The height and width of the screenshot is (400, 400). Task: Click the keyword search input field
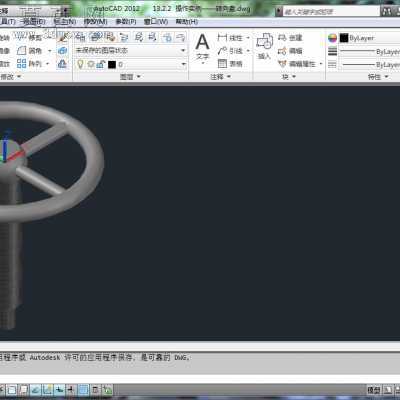coord(331,12)
